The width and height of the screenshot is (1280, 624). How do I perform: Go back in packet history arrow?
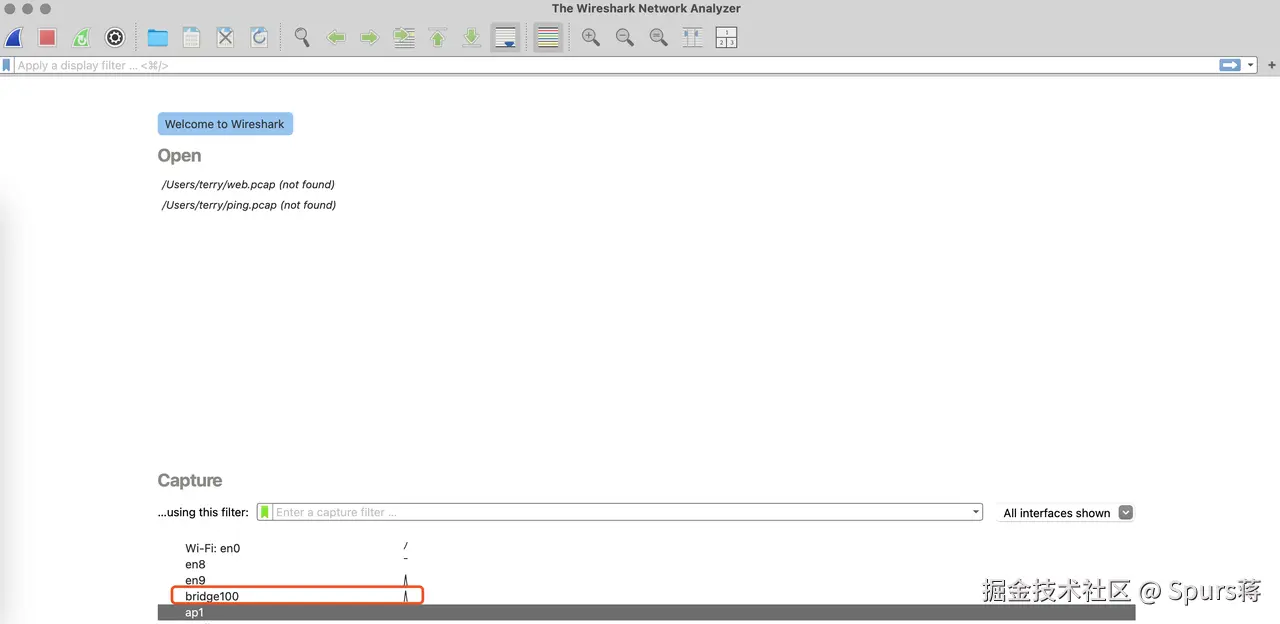pos(336,38)
